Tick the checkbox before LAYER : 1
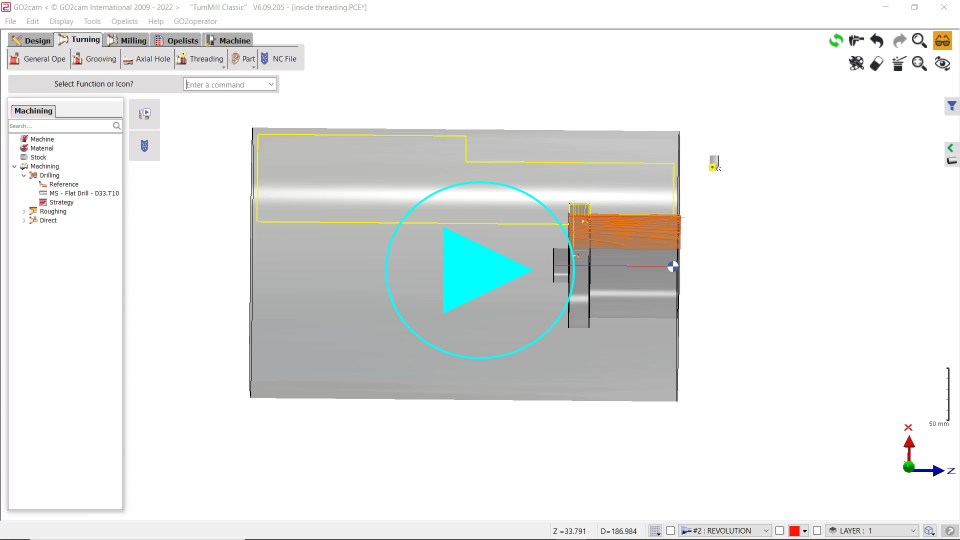 [817, 531]
